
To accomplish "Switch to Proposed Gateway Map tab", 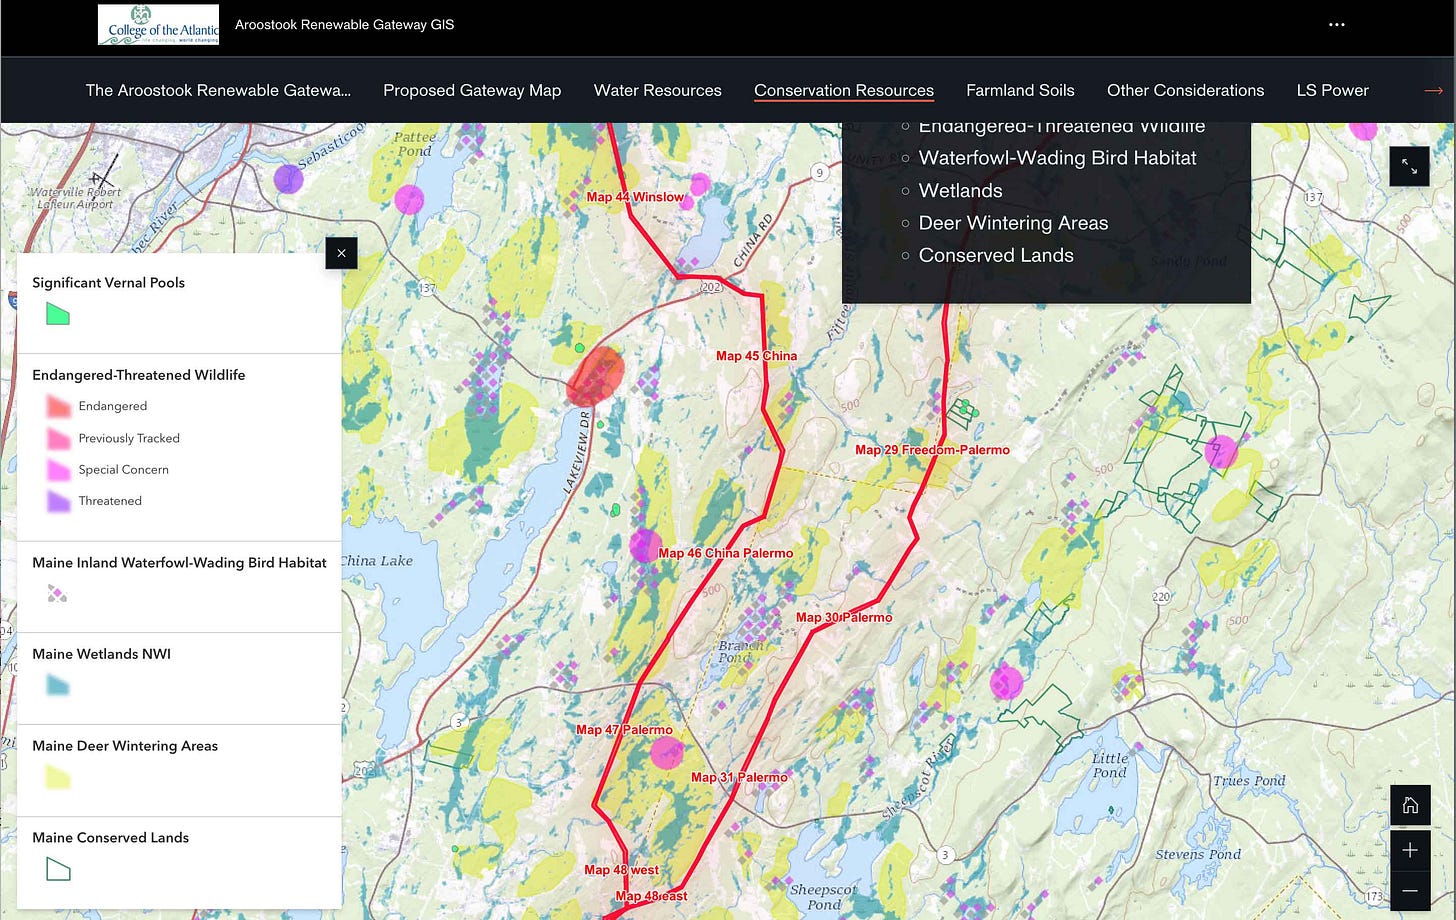I will click(472, 90).
